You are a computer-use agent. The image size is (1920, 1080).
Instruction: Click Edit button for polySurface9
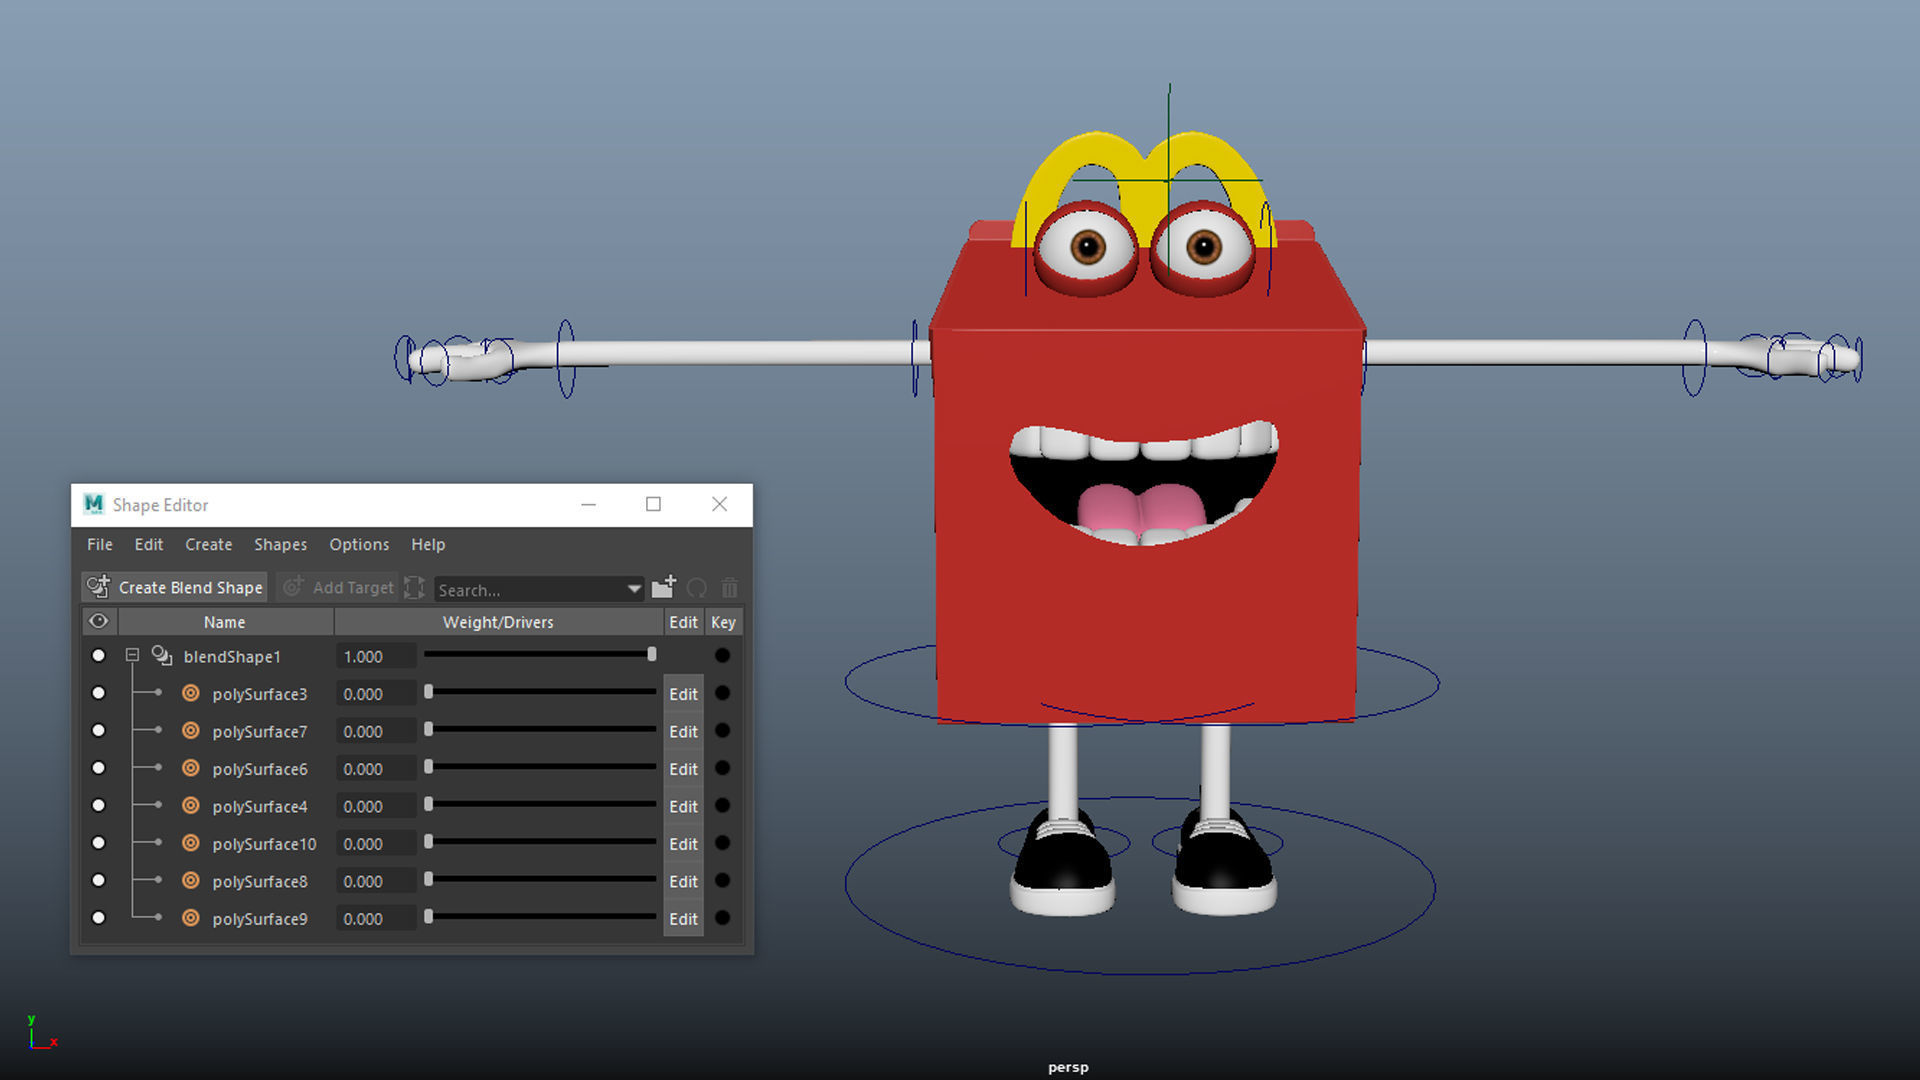[683, 919]
